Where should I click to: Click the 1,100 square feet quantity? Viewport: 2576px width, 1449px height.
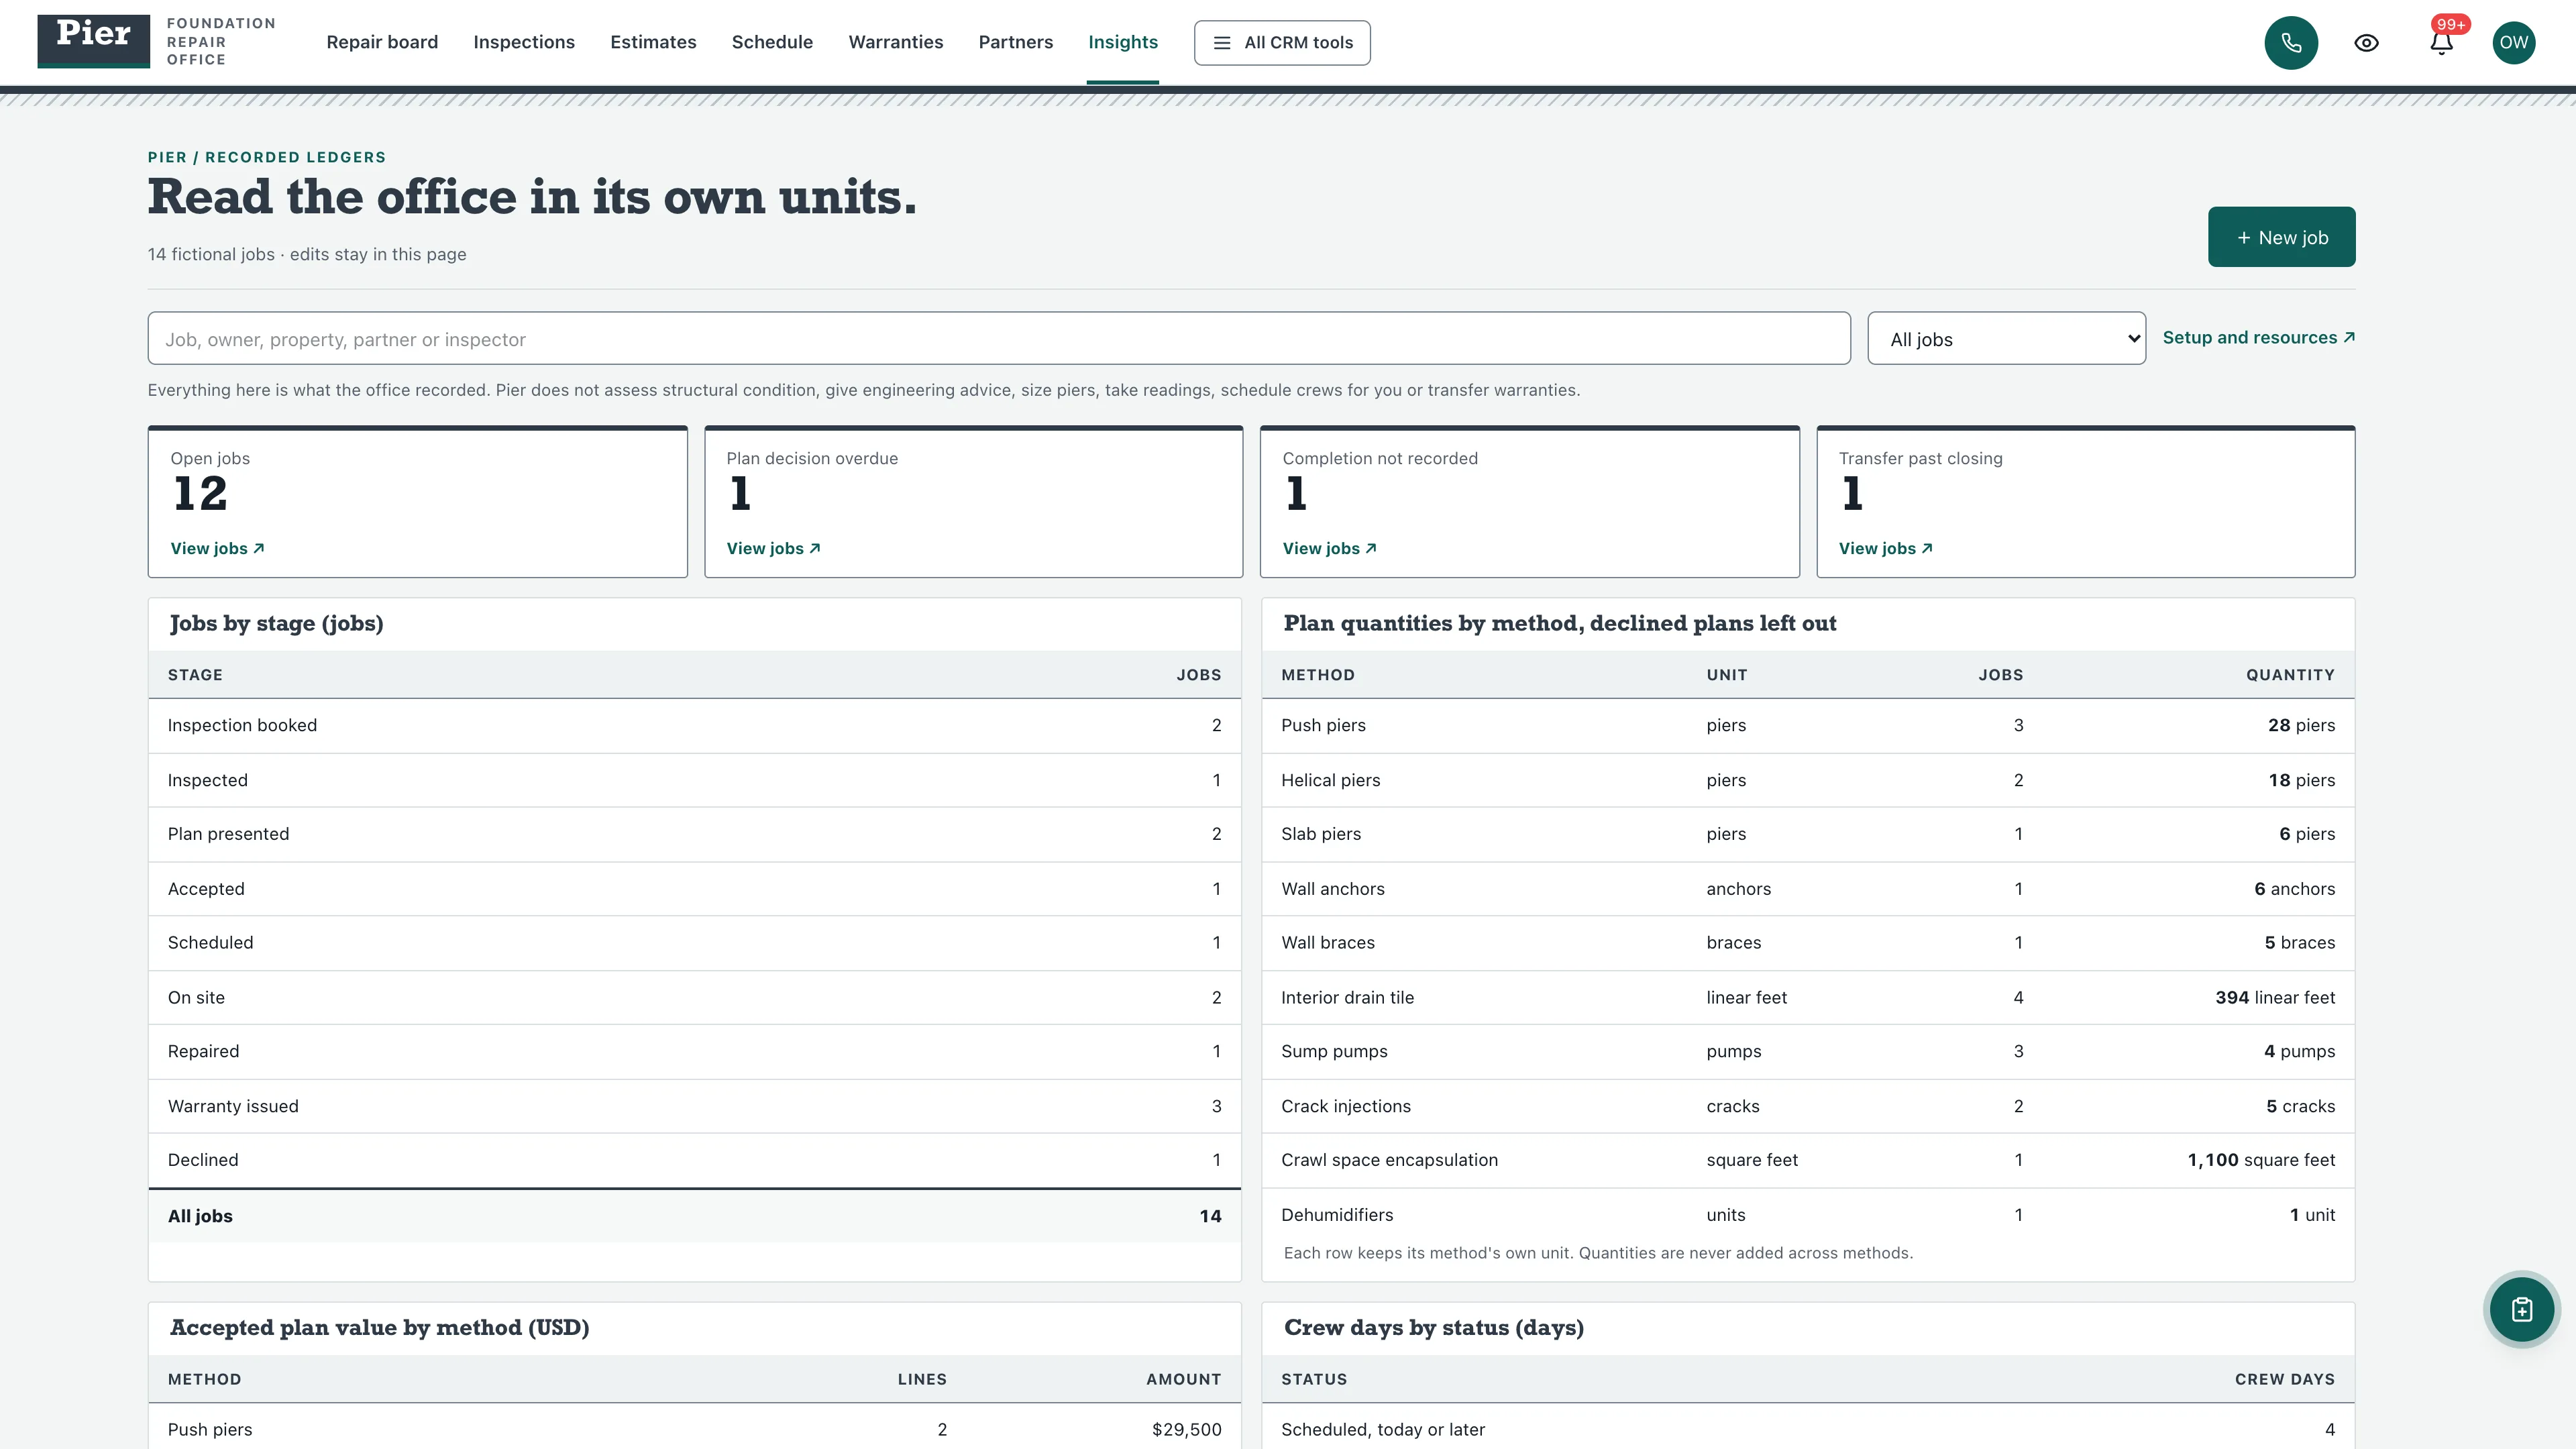pyautogui.click(x=2261, y=1160)
